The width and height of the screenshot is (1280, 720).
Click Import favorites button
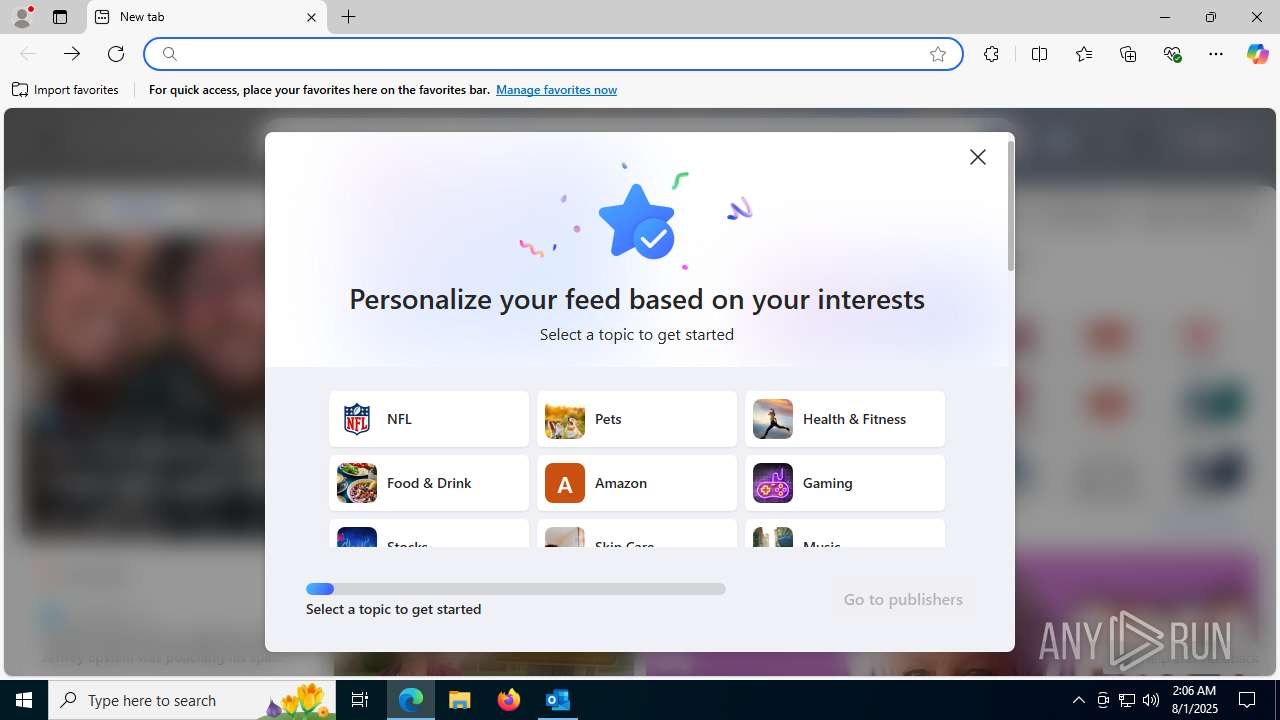pos(66,90)
